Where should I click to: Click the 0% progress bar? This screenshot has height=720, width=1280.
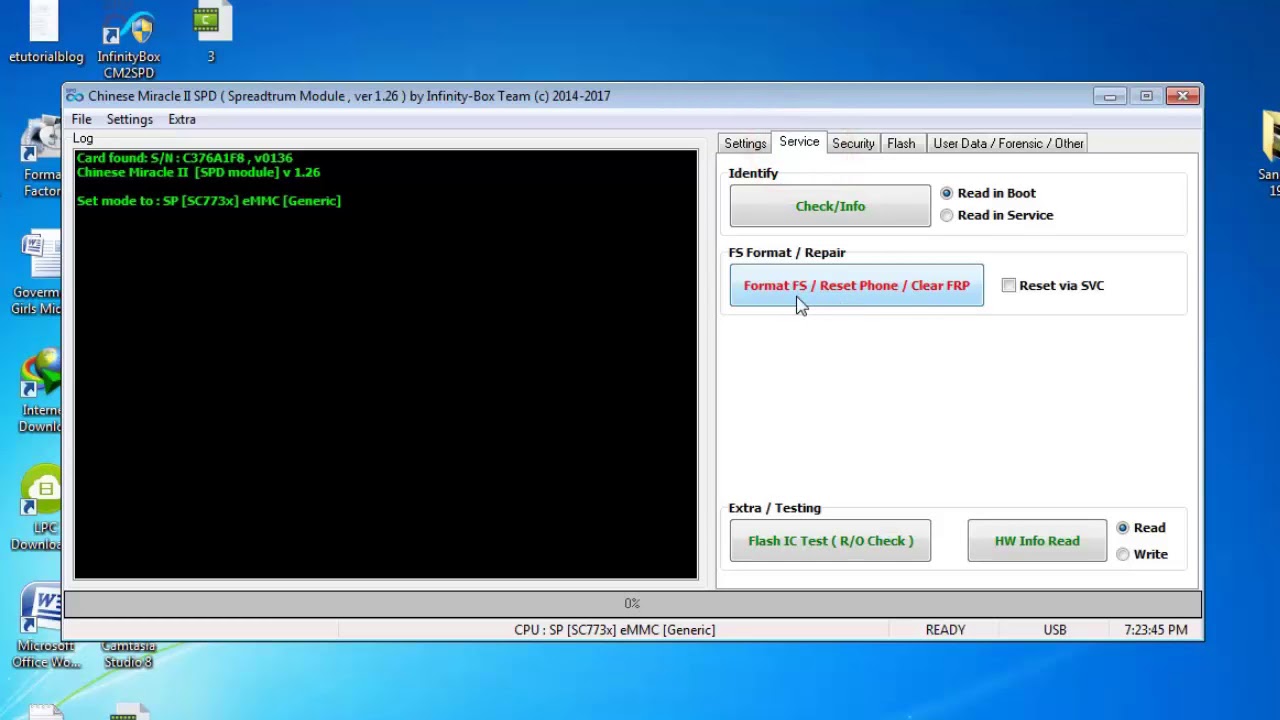[x=632, y=603]
